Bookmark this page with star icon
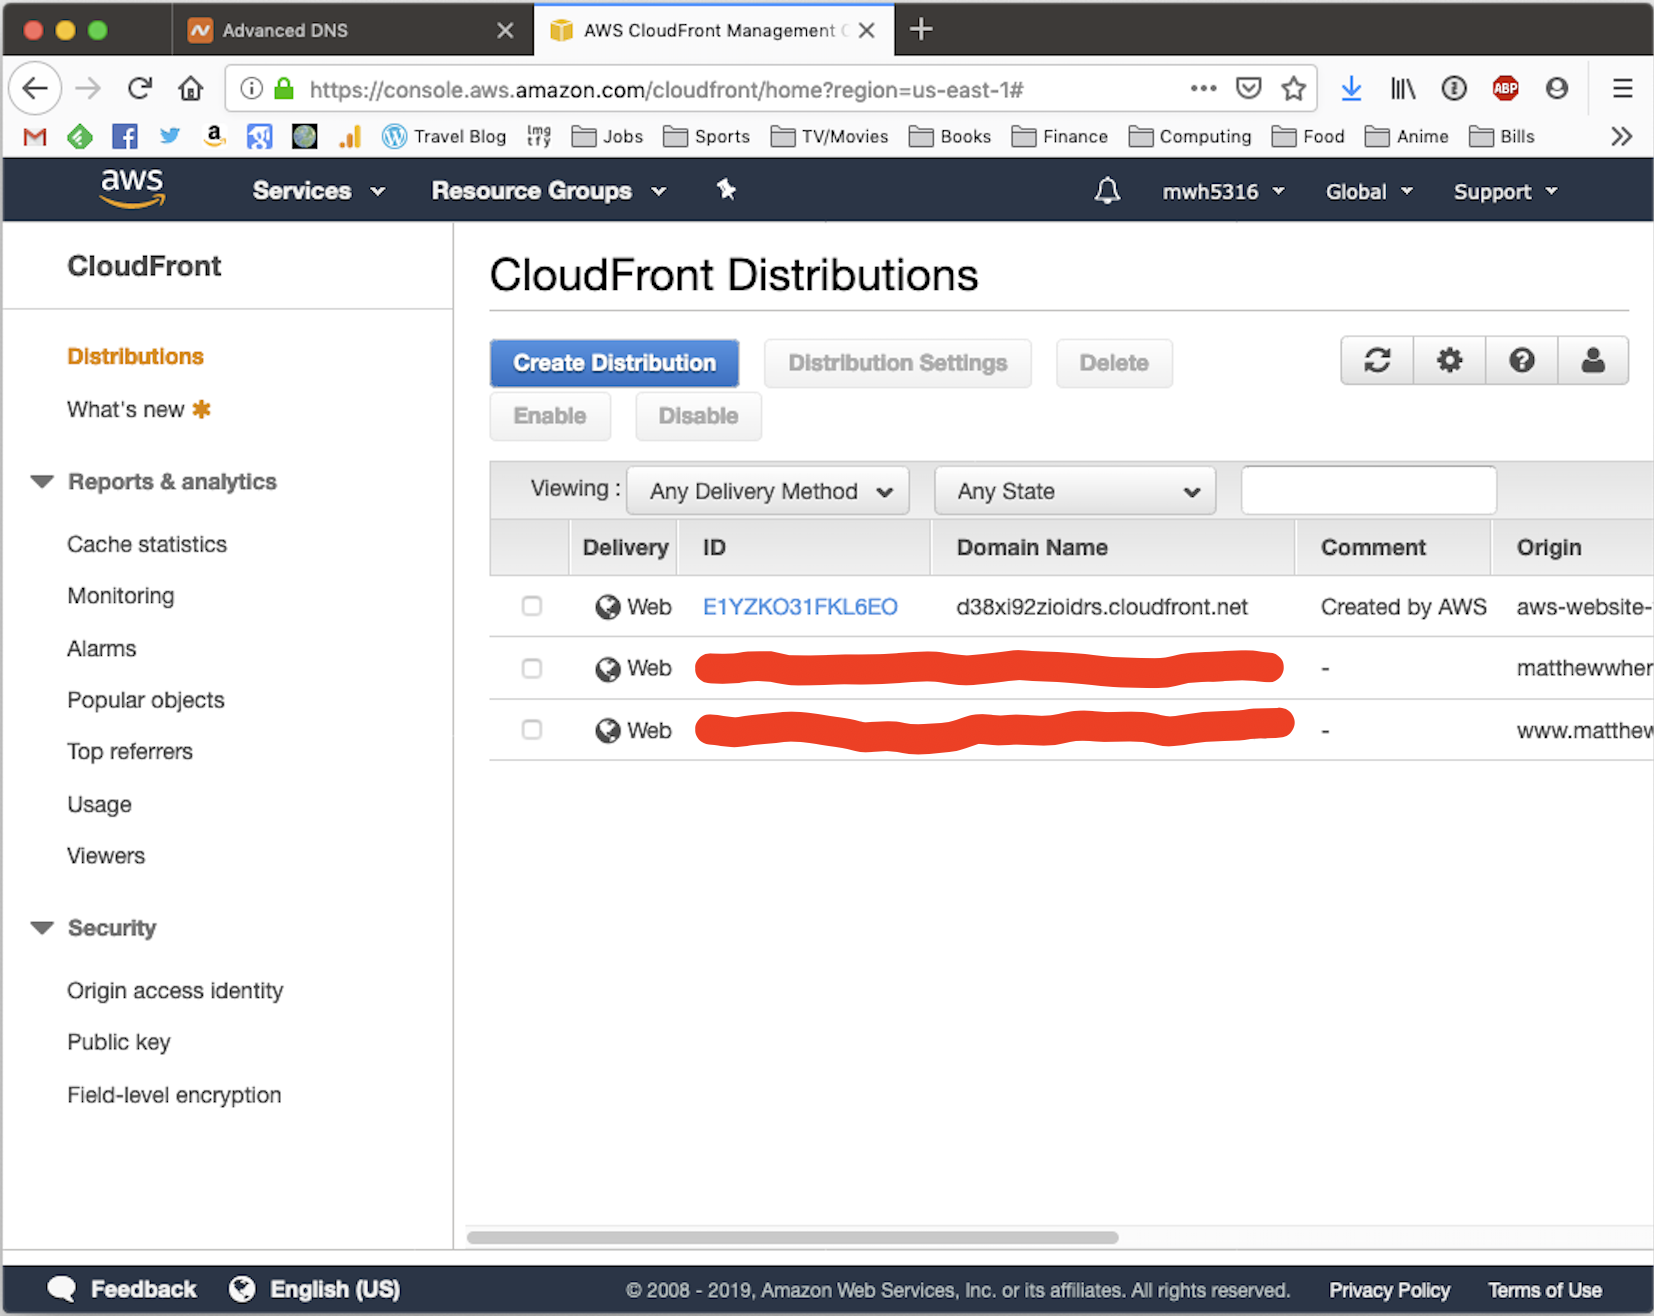 tap(1294, 89)
